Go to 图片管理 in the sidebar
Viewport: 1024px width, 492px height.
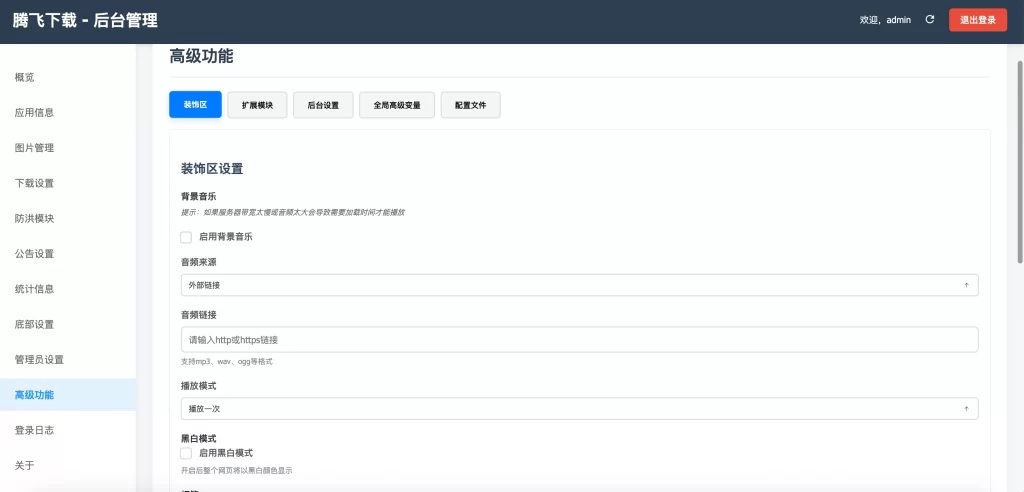pos(34,148)
